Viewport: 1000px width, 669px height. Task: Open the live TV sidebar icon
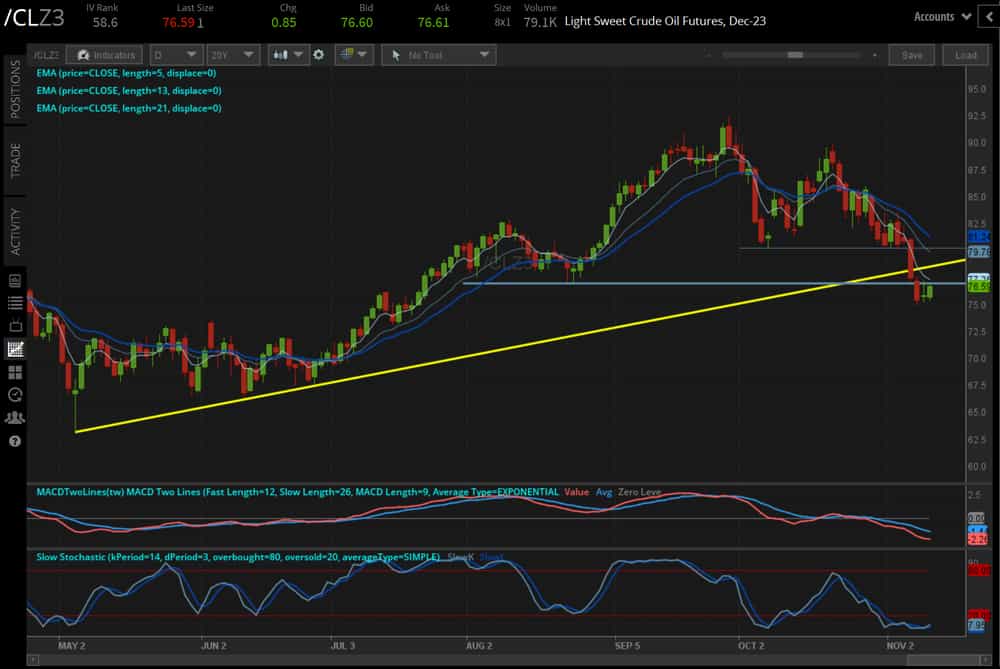pyautogui.click(x=15, y=325)
